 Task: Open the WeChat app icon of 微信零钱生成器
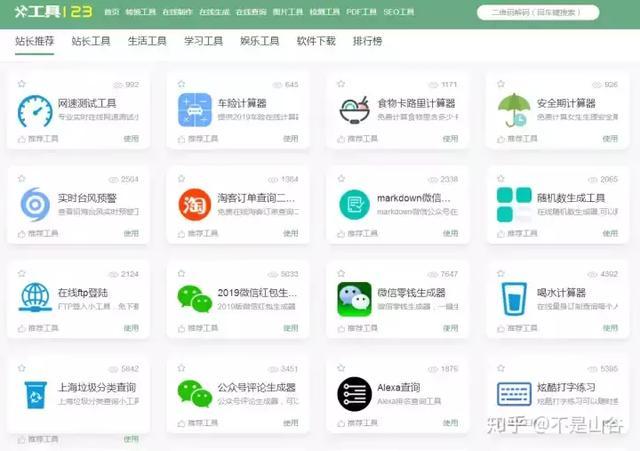pos(354,299)
